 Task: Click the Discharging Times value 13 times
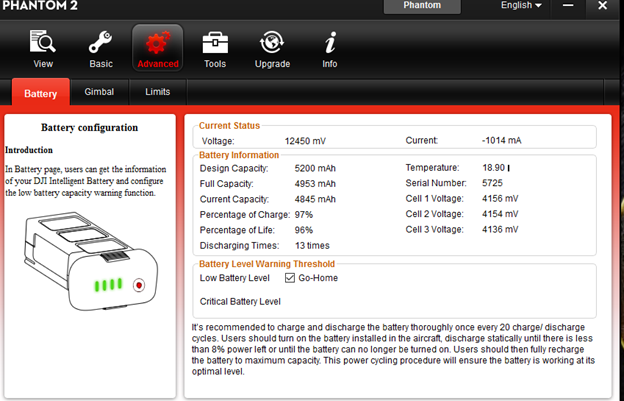(312, 246)
